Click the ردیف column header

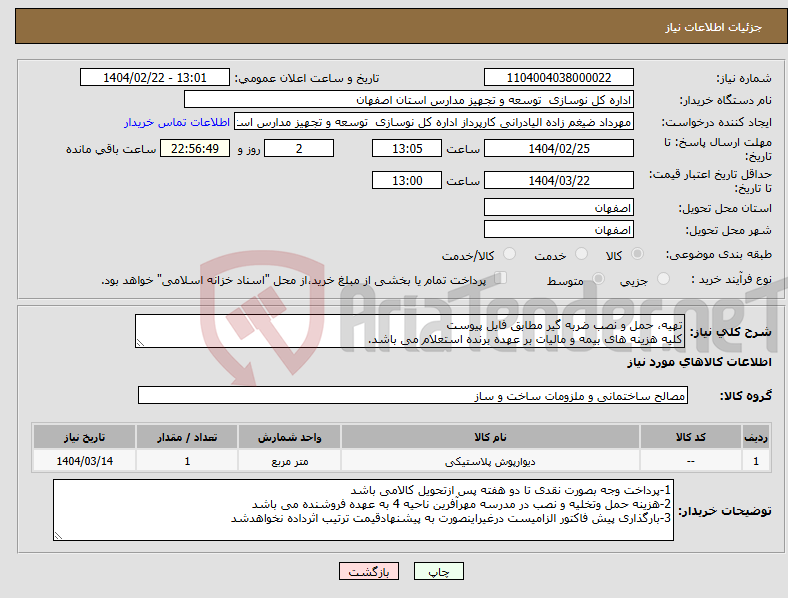tap(756, 437)
